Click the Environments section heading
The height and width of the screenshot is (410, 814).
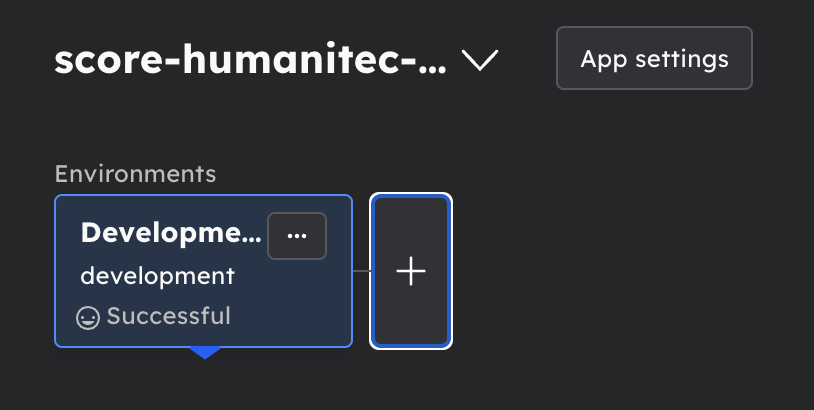[135, 173]
